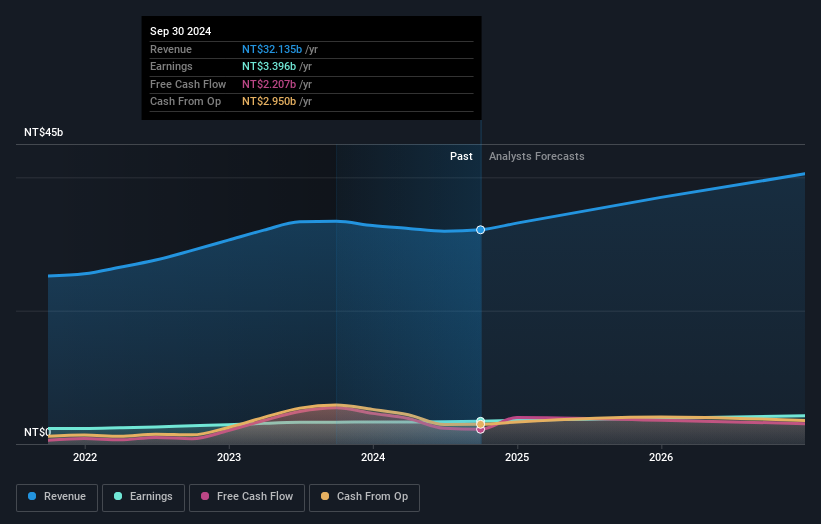Image resolution: width=821 pixels, height=524 pixels.
Task: Toggle the Cash From Op legend button
Action: [x=364, y=497]
